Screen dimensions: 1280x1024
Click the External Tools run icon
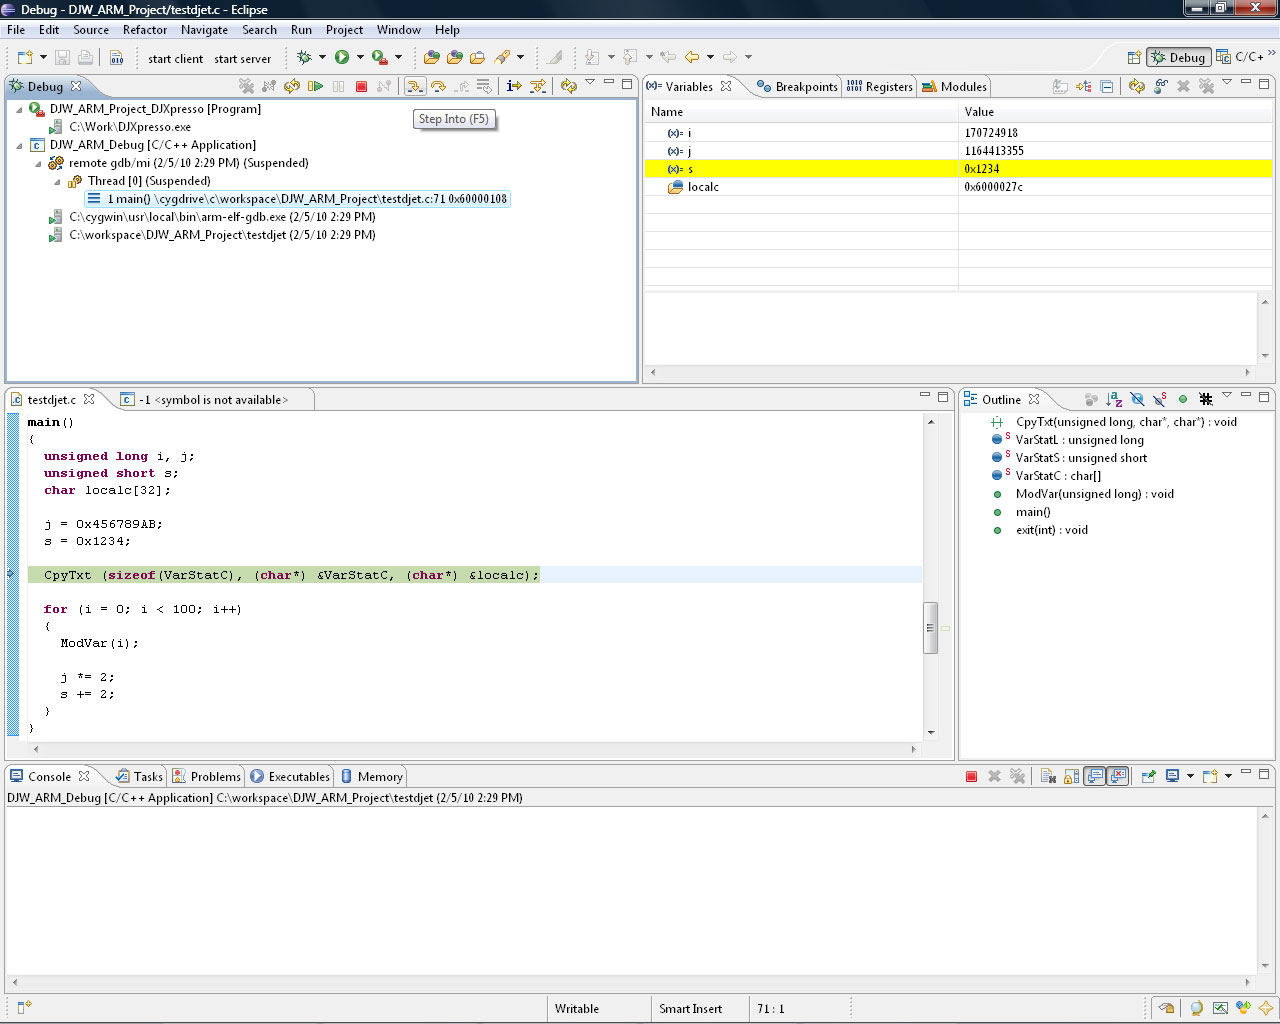pyautogui.click(x=380, y=58)
